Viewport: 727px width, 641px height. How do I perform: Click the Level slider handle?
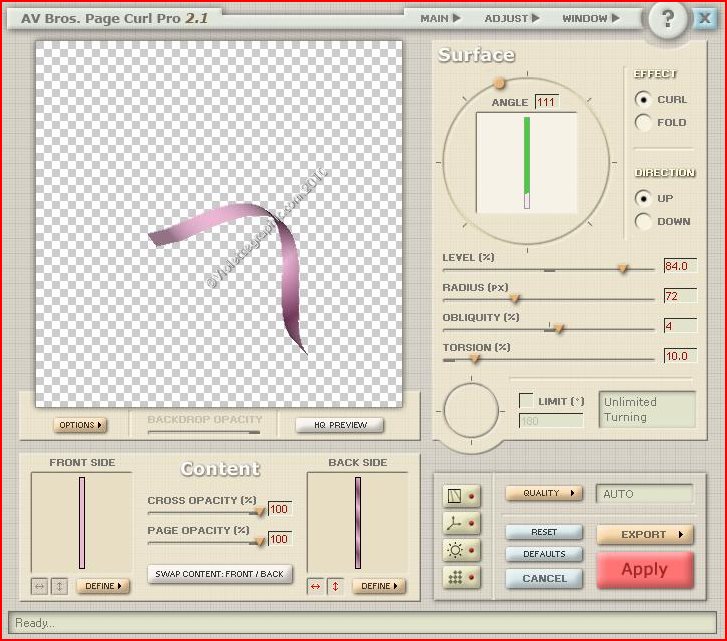[x=622, y=268]
